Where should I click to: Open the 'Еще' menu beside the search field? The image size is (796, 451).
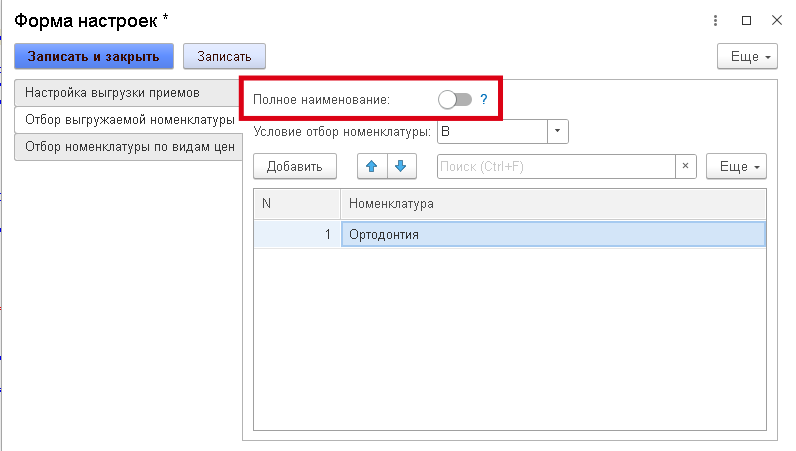click(736, 166)
